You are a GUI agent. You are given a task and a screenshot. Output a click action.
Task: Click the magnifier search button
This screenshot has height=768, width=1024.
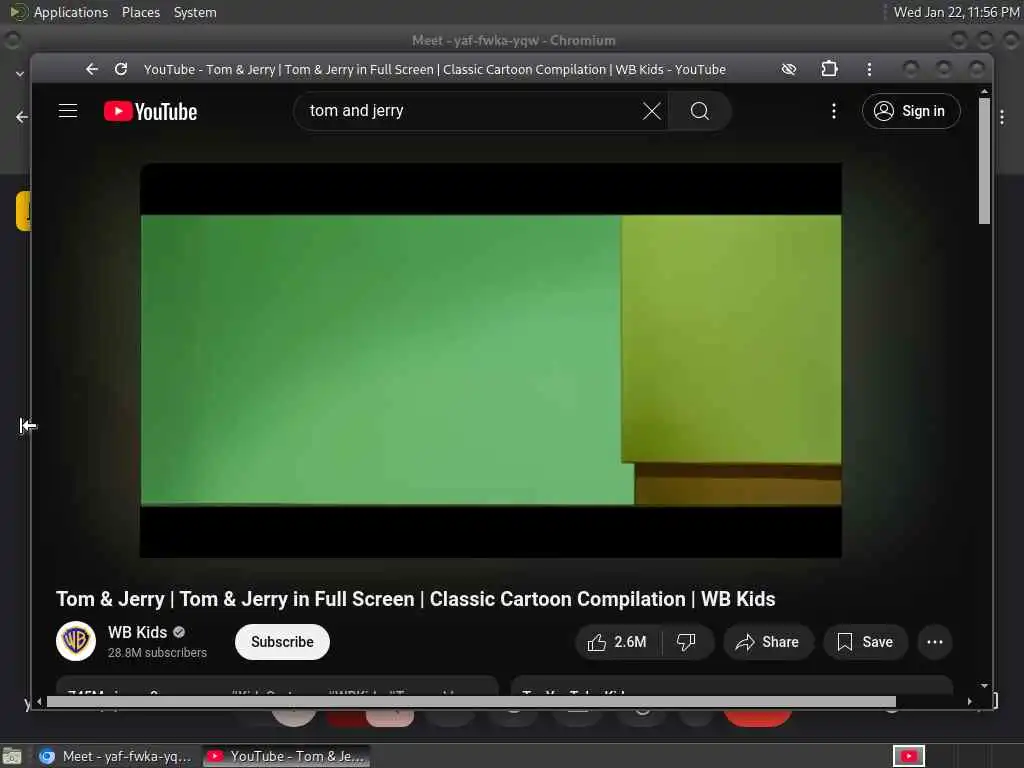tap(699, 111)
